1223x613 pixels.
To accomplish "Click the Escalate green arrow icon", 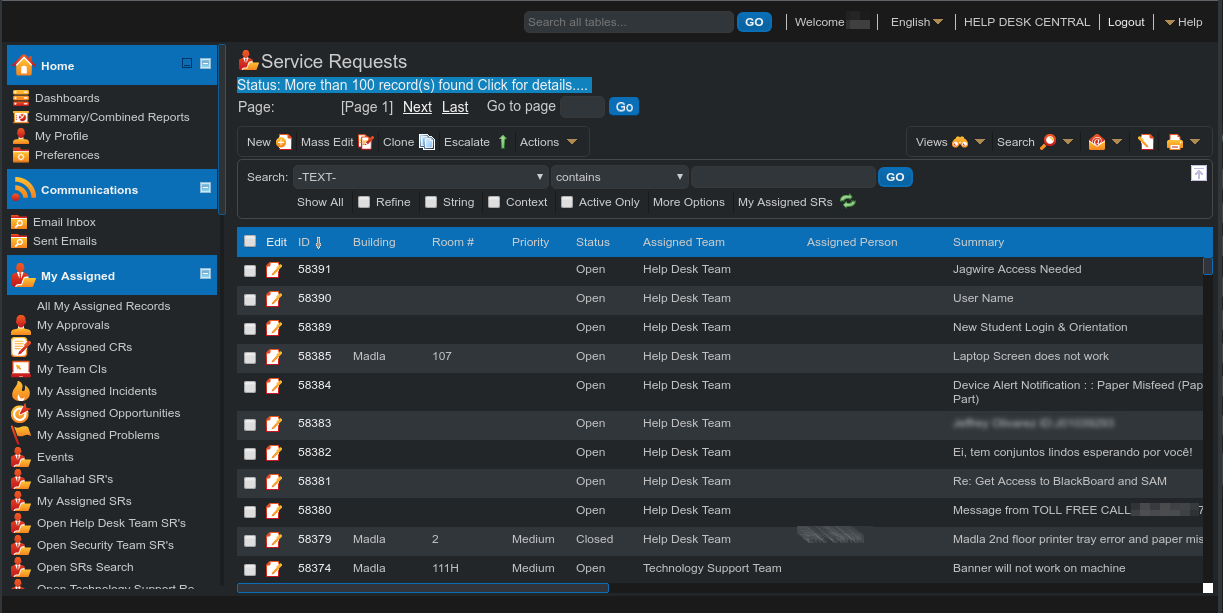I will 503,142.
